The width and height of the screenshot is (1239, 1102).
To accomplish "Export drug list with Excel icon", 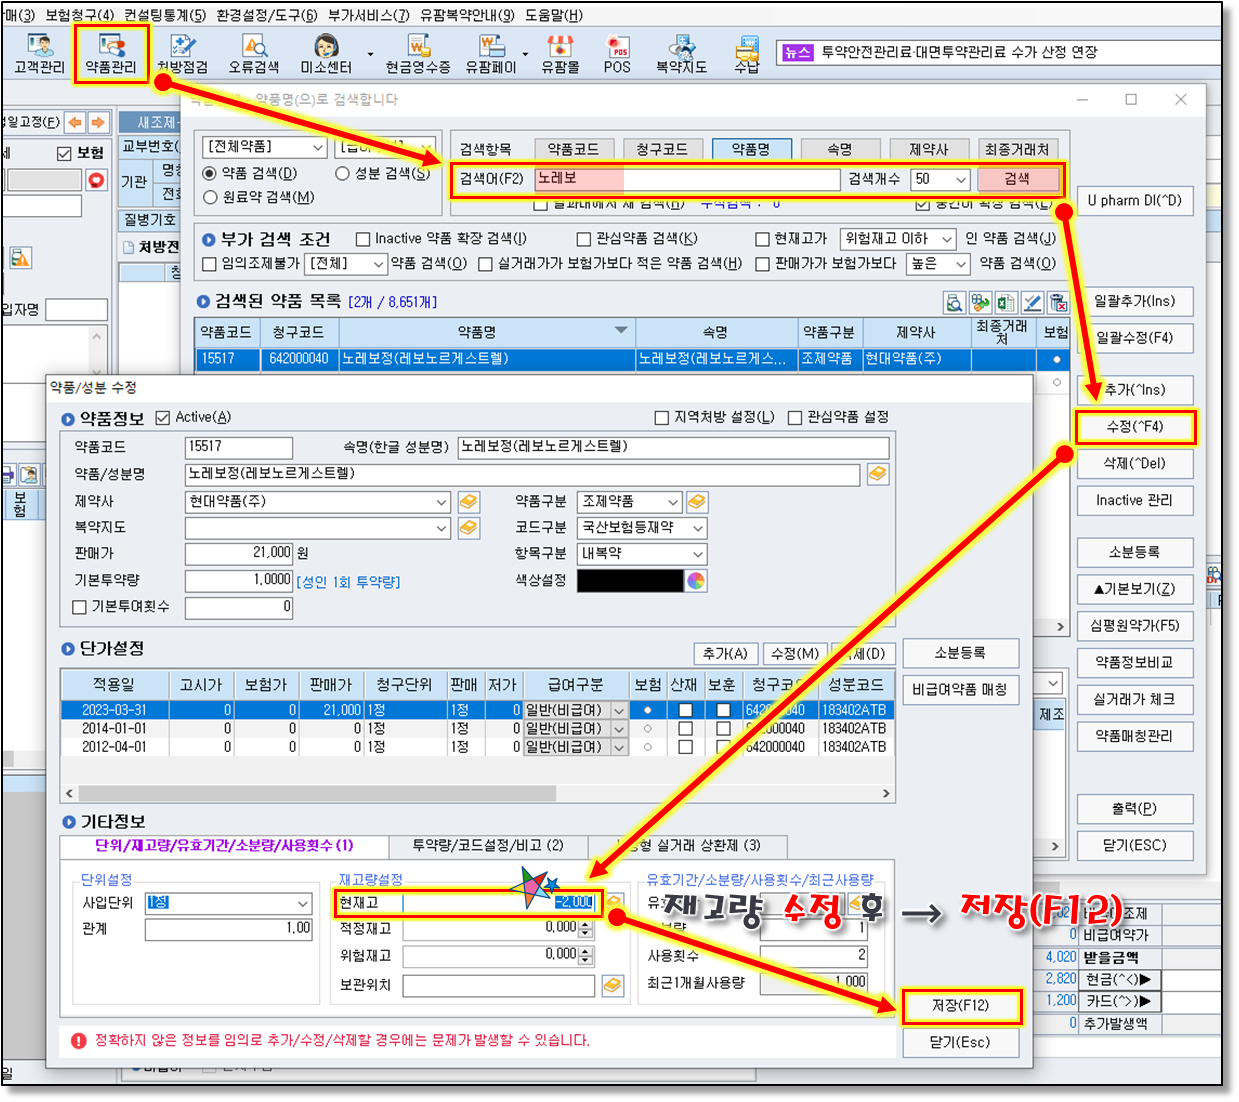I will [x=1006, y=302].
